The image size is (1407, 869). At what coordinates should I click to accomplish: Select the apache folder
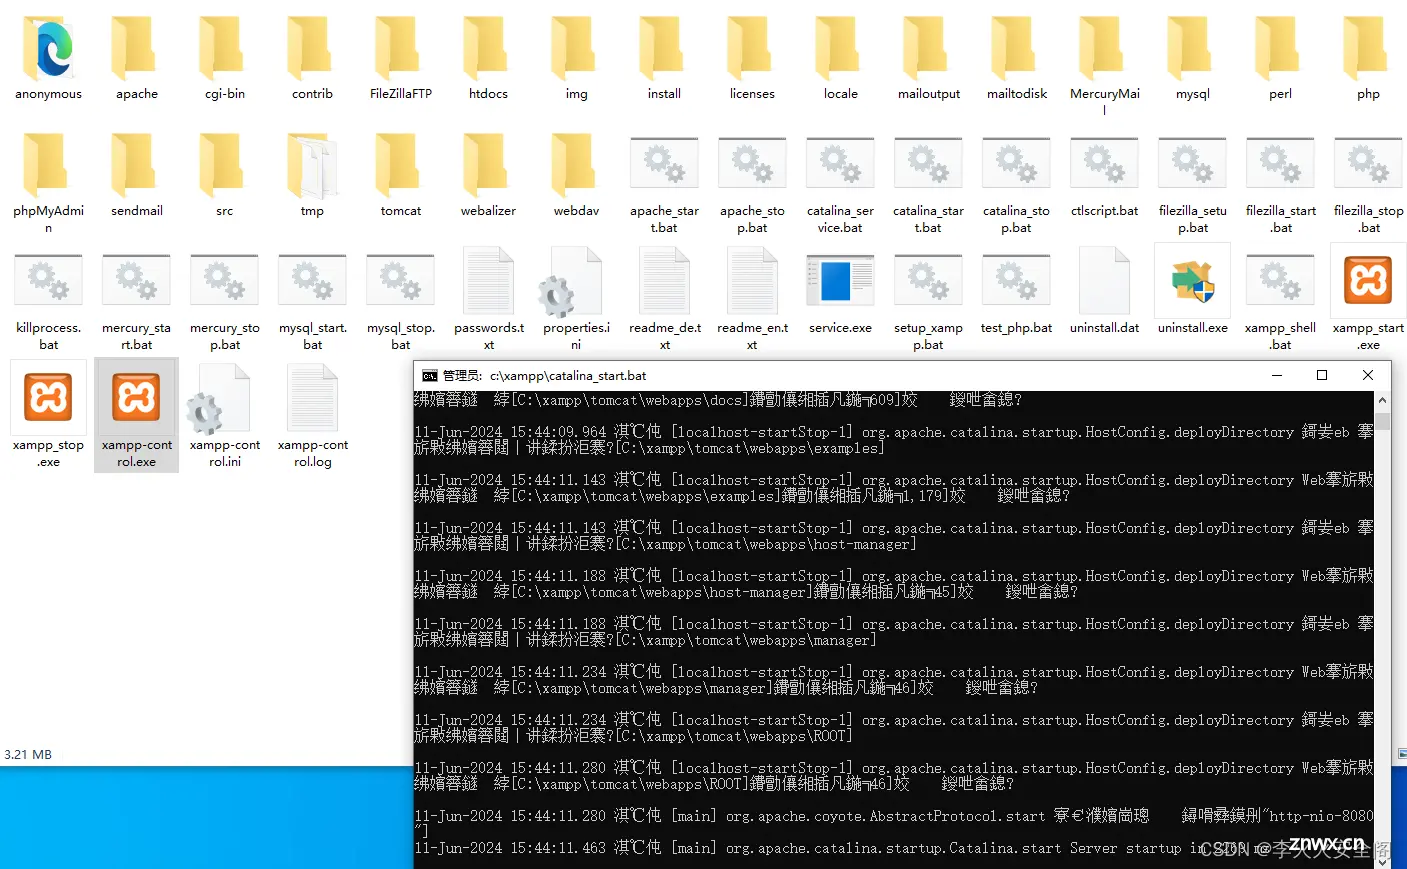pyautogui.click(x=136, y=58)
